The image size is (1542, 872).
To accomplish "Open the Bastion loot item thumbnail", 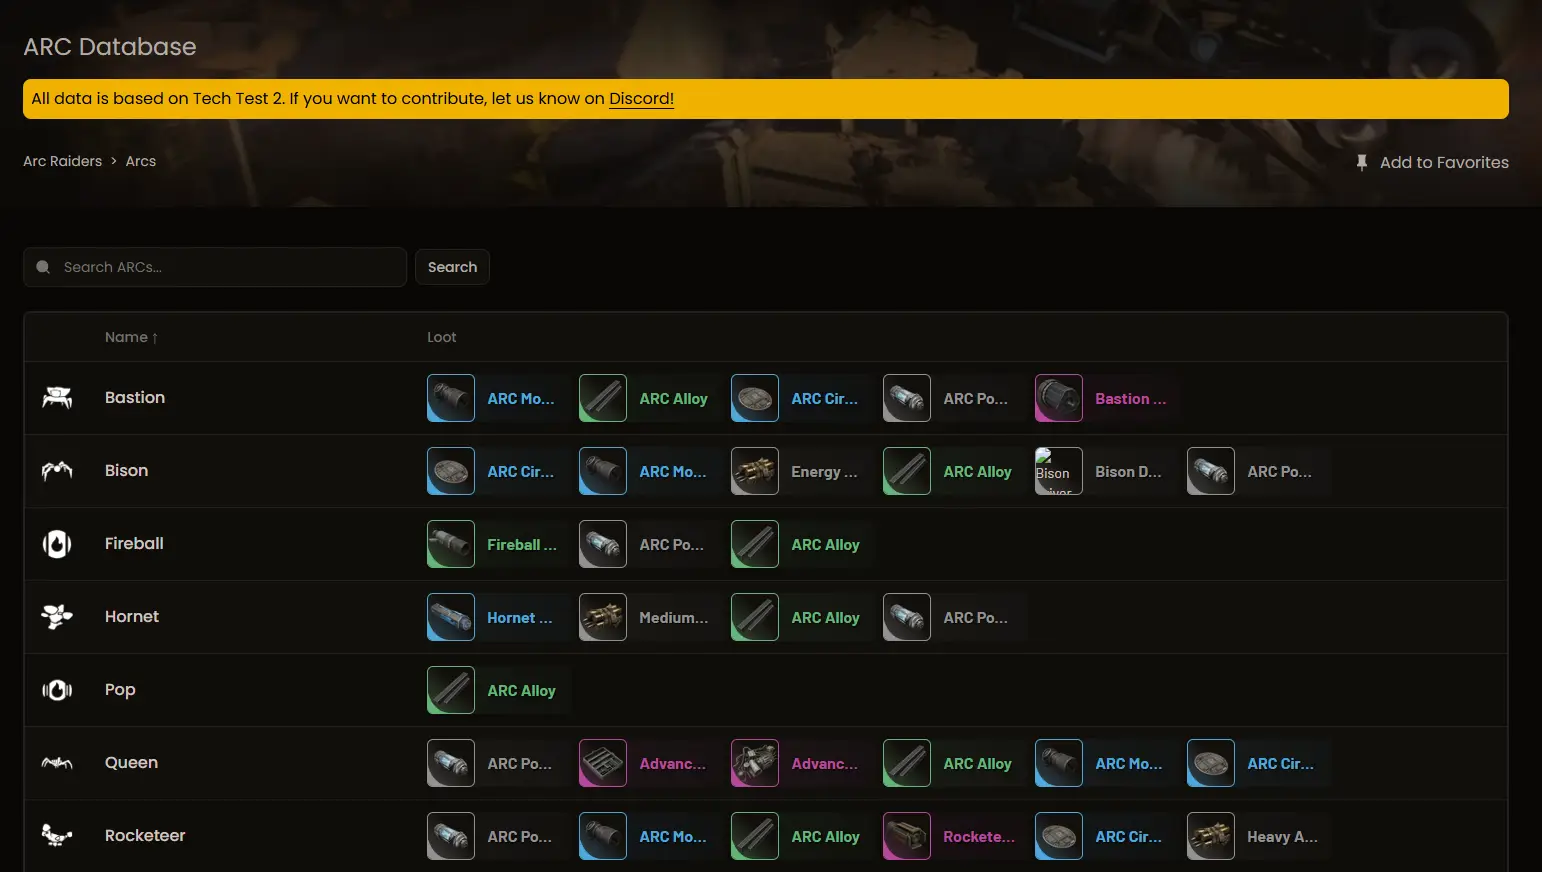I will point(1059,398).
